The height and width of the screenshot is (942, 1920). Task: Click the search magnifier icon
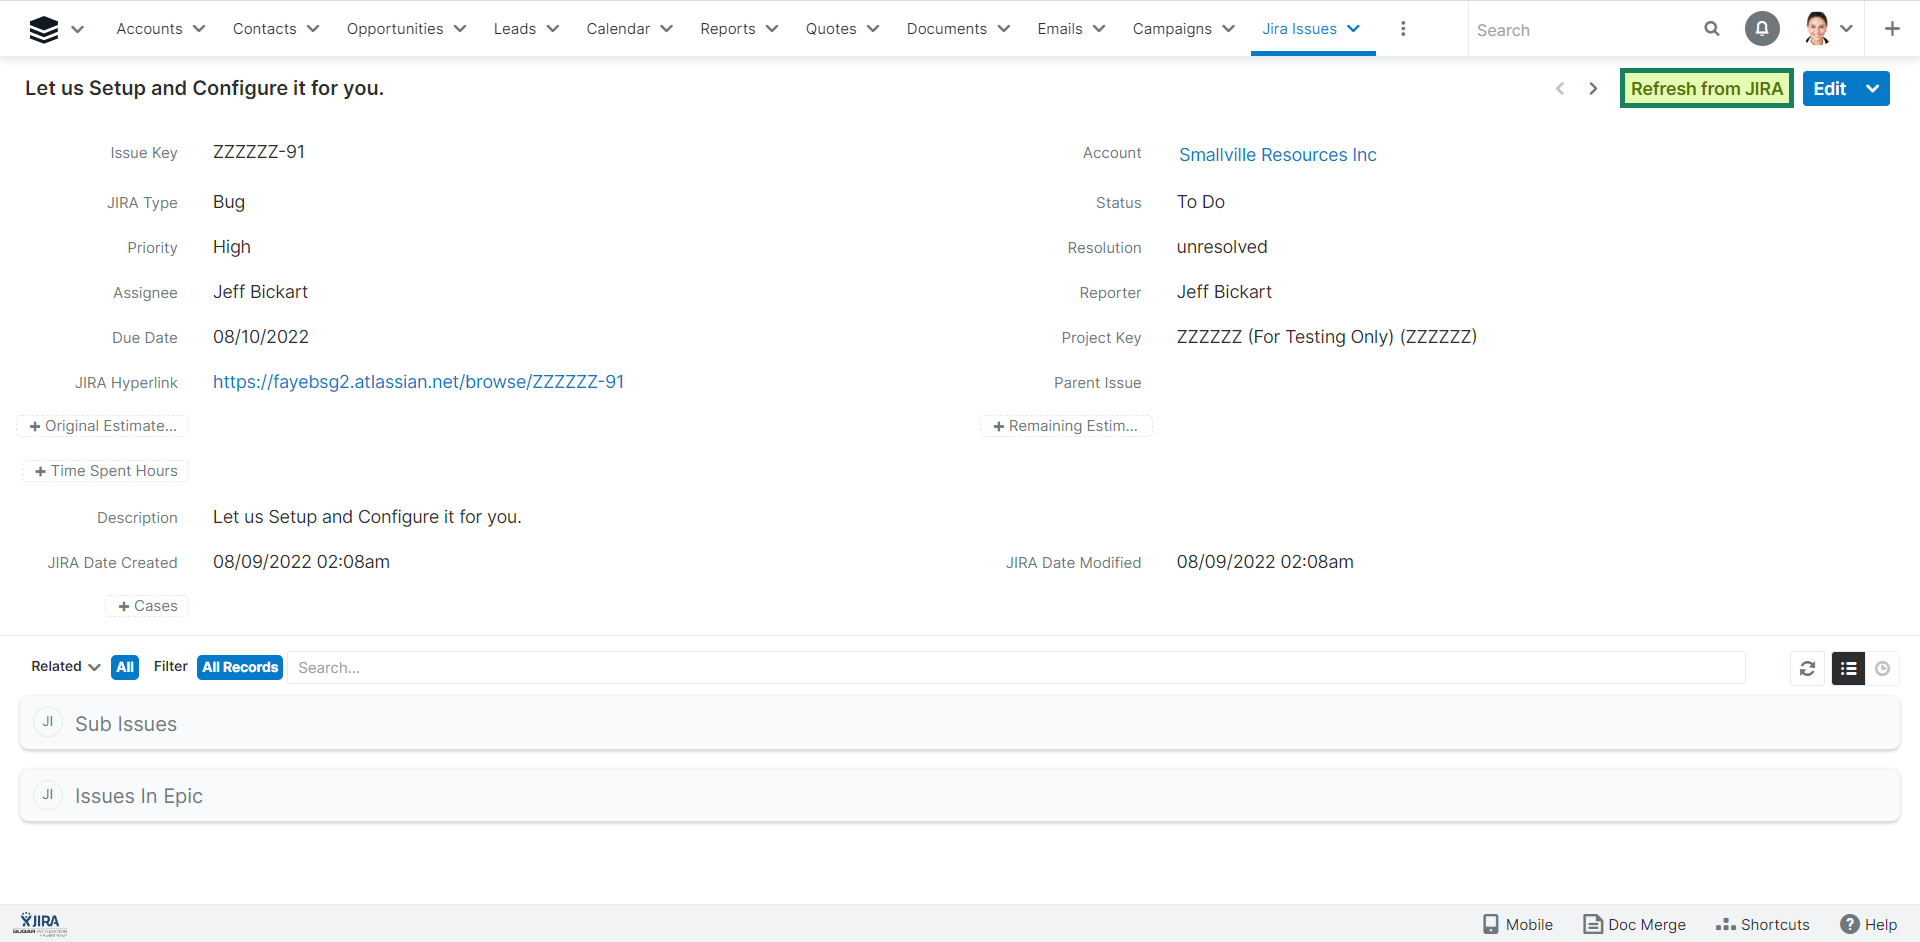click(1712, 29)
